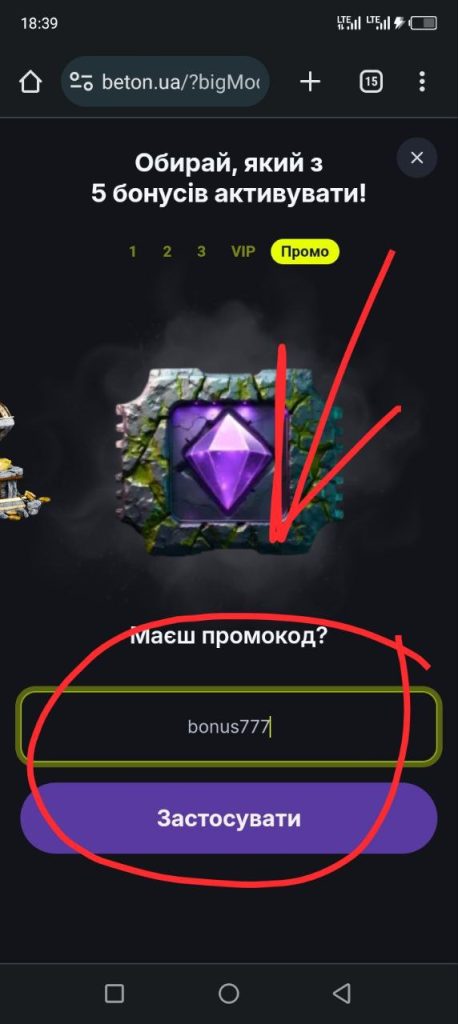Switch to bonus tab 3
Image resolution: width=458 pixels, height=1024 pixels.
pyautogui.click(x=201, y=251)
